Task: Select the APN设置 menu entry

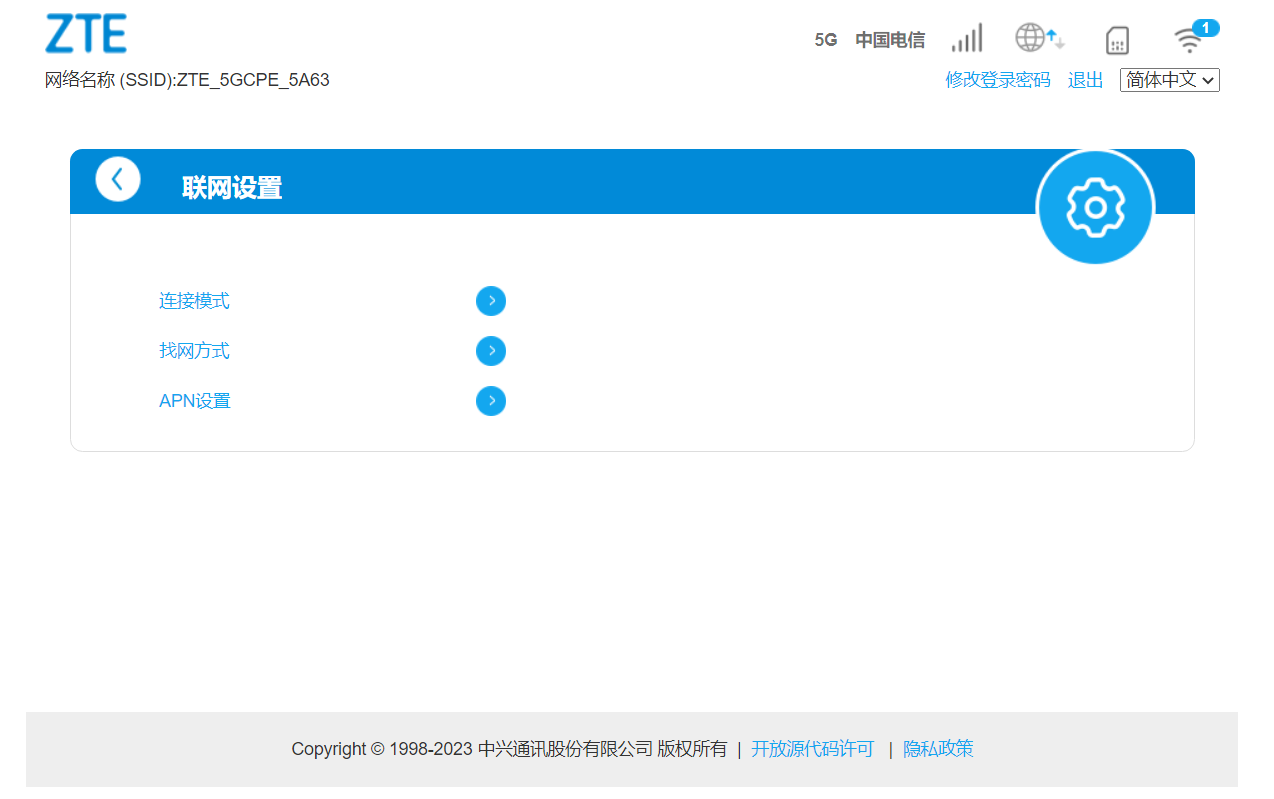Action: (x=194, y=400)
